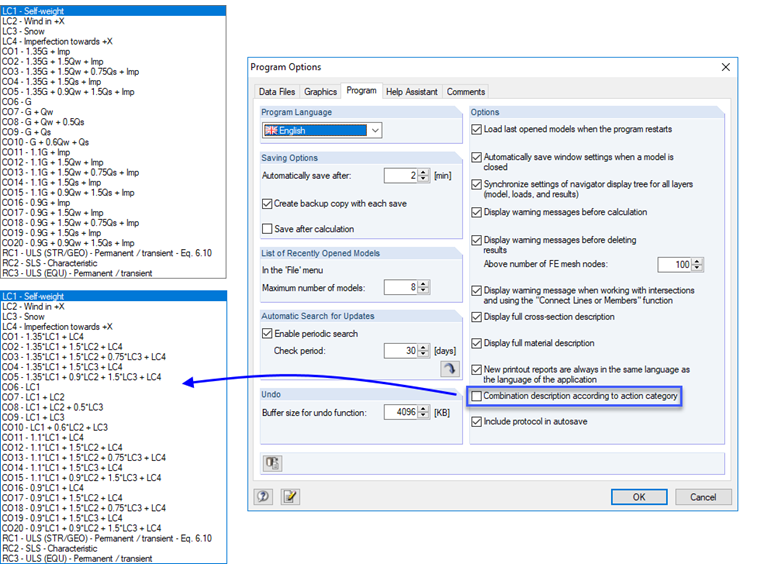Toggle Display warning messages before calculation
760x569 pixels.
click(476, 212)
